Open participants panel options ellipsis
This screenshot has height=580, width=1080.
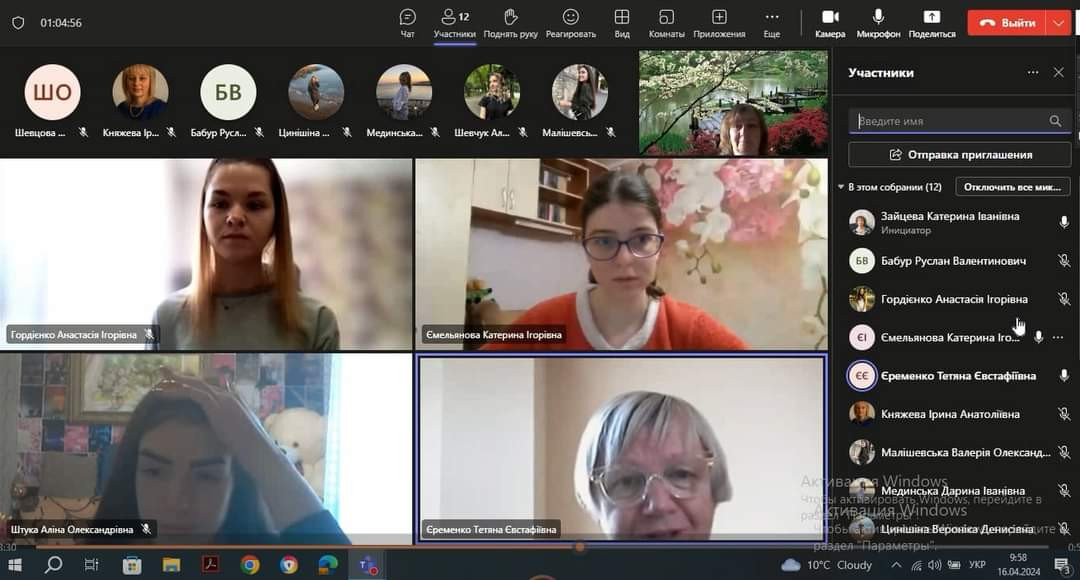[x=1032, y=72]
